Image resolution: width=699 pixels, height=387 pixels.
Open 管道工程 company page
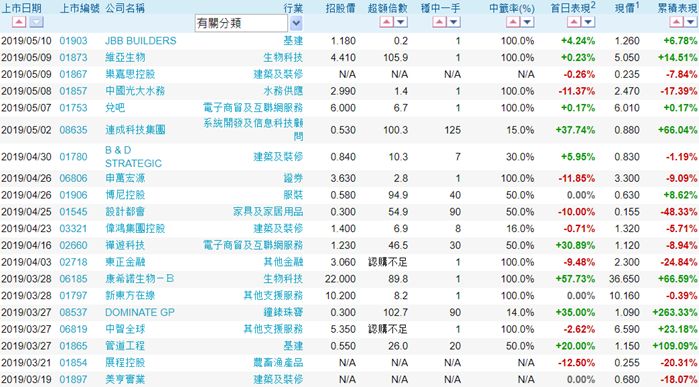(125, 346)
